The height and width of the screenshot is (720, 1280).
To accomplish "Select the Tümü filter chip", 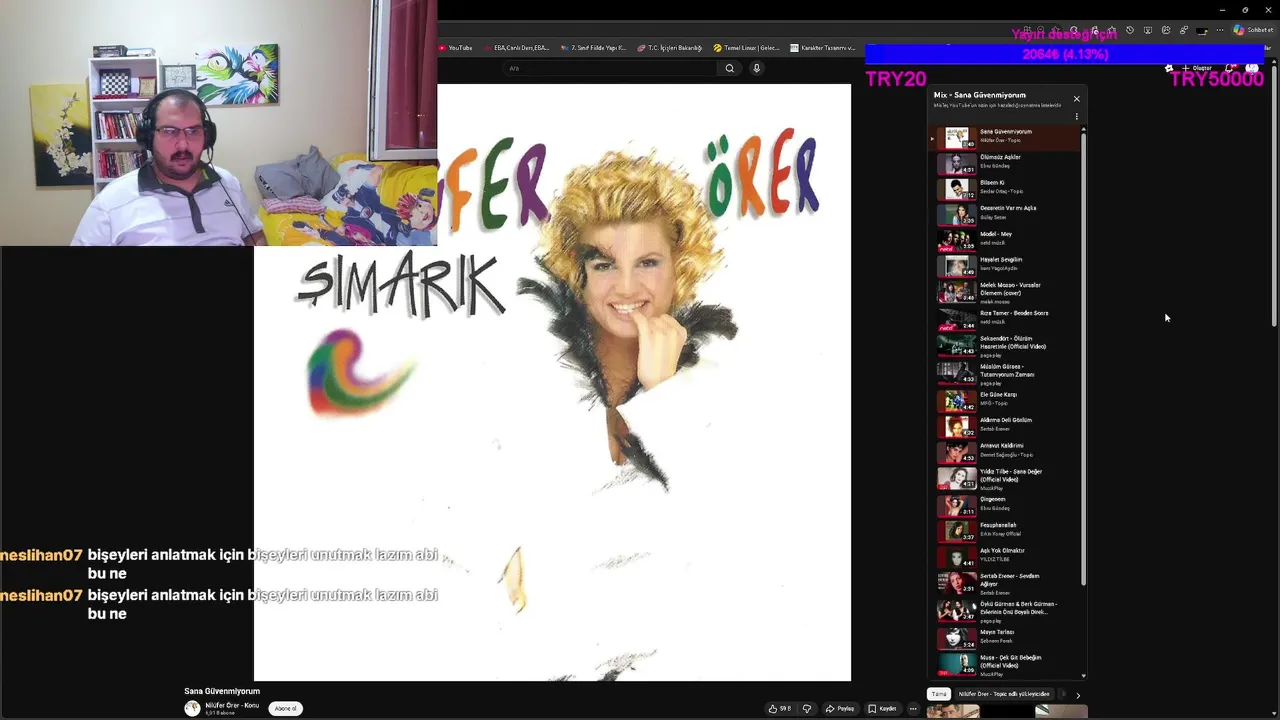I will pyautogui.click(x=938, y=694).
